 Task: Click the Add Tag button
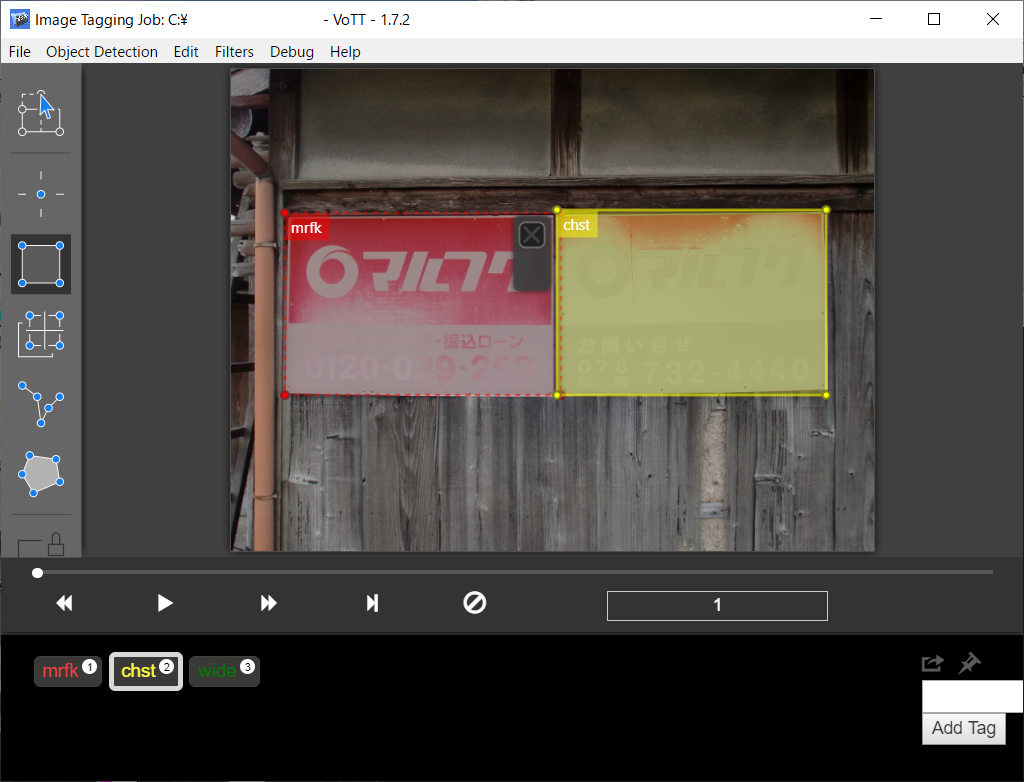963,728
